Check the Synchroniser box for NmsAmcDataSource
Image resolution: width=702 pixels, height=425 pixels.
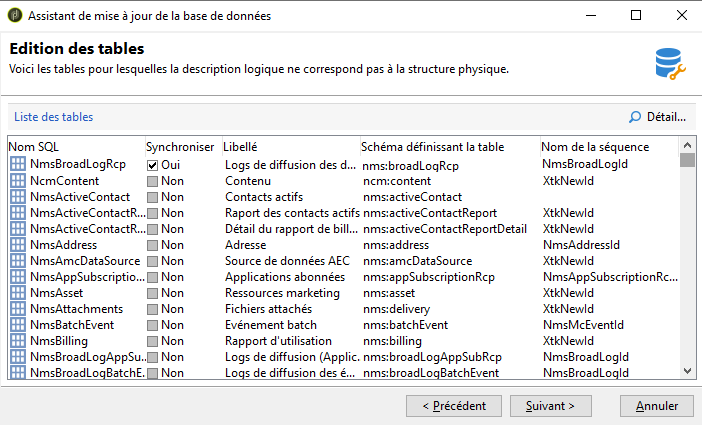coord(153,261)
